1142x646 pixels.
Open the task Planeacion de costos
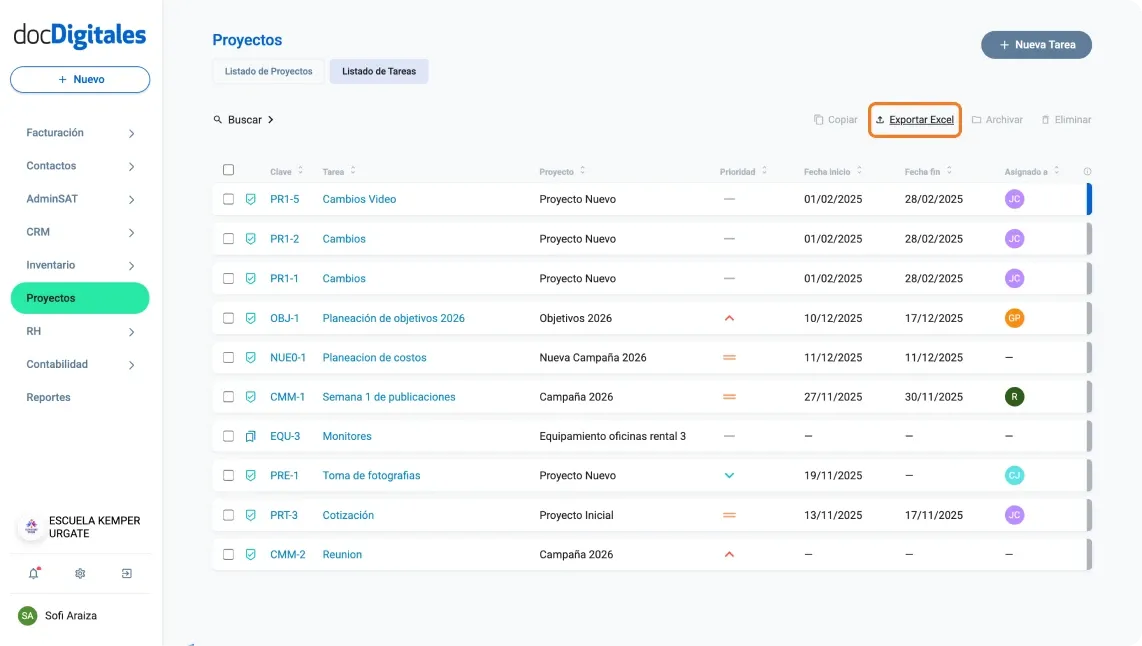pos(374,357)
